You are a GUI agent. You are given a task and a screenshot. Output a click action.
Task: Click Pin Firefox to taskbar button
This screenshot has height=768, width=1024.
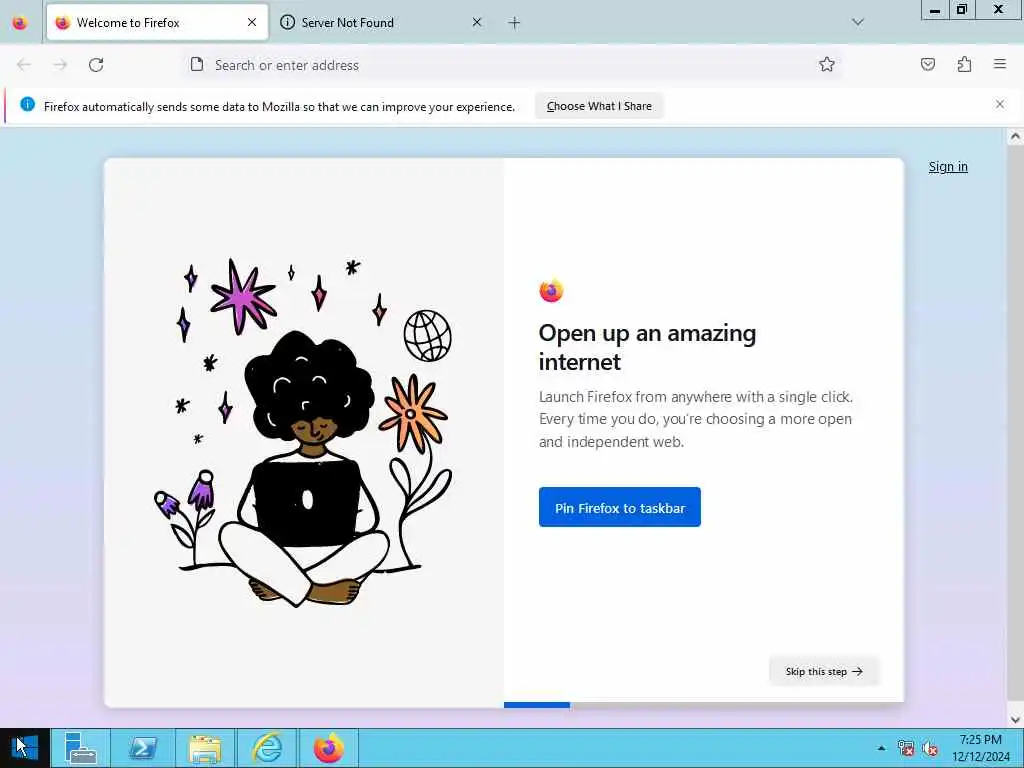[x=620, y=507]
